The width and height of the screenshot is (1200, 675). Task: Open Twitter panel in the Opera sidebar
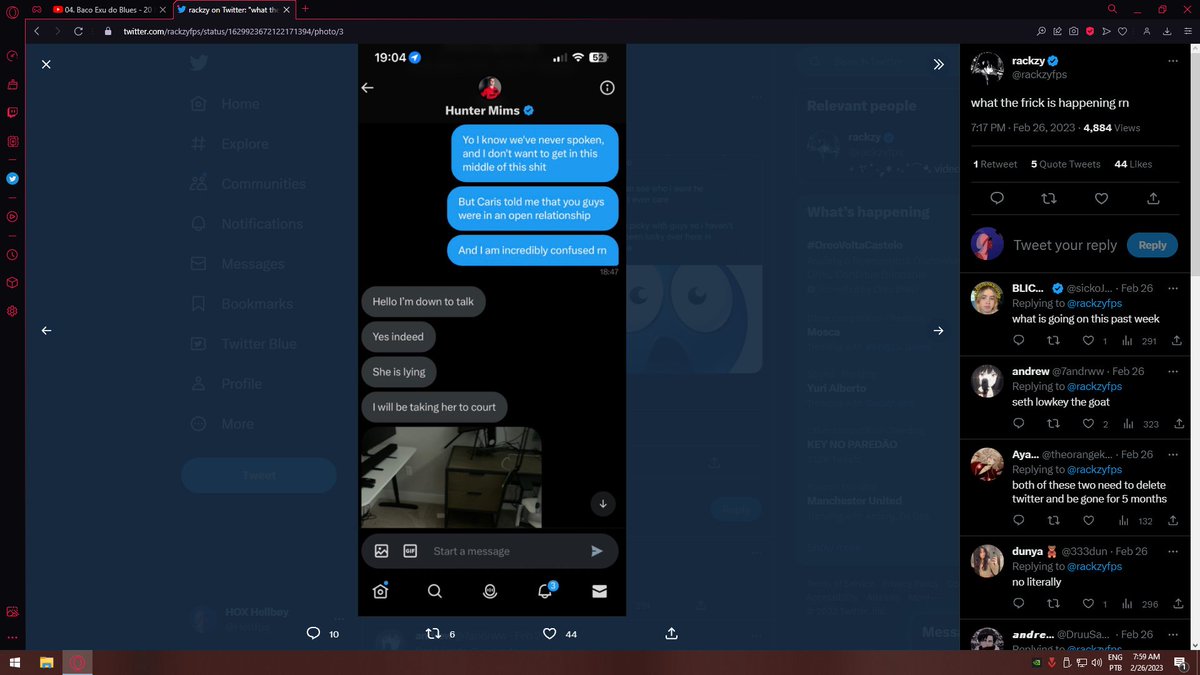click(12, 179)
